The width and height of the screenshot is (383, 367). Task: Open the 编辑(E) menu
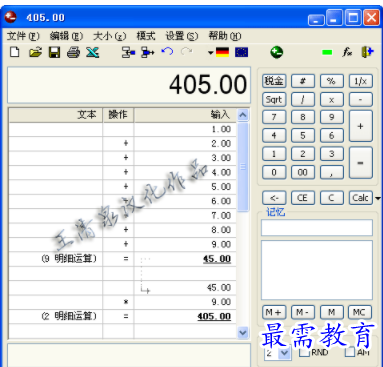click(66, 36)
